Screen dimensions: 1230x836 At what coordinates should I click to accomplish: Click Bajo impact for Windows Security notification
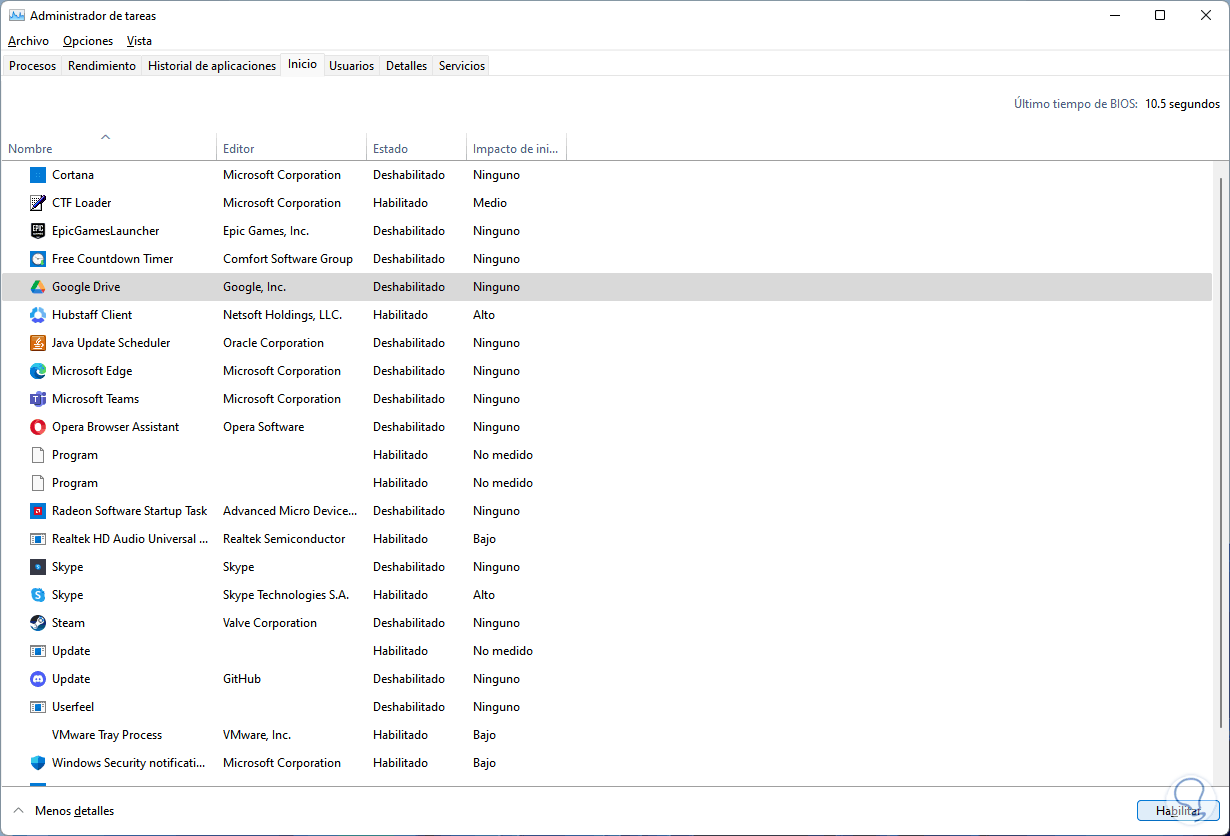coord(484,763)
